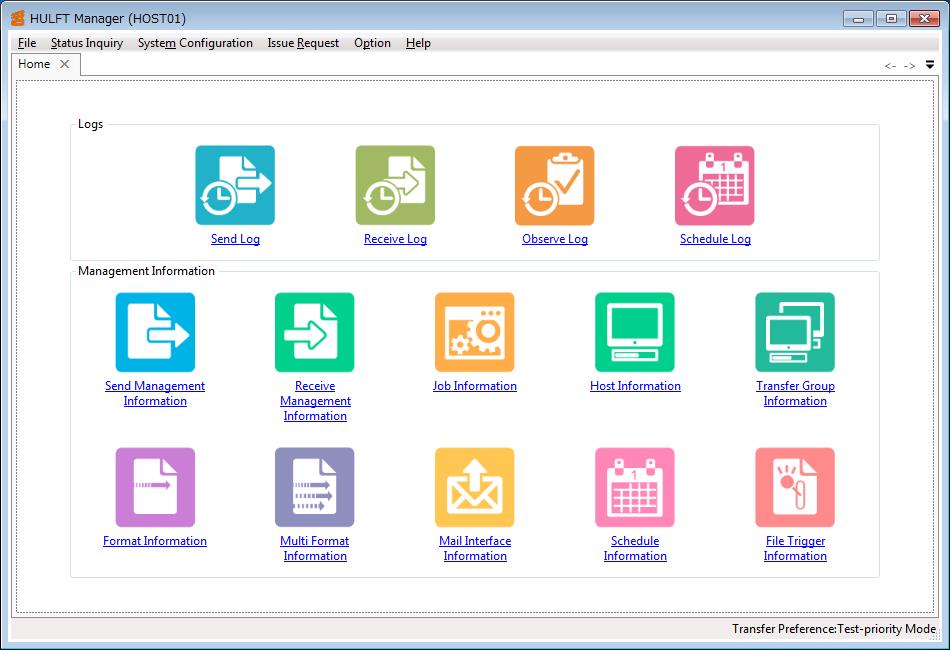Follow the File Trigger Information link
This screenshot has height=650, width=950.
[x=795, y=548]
